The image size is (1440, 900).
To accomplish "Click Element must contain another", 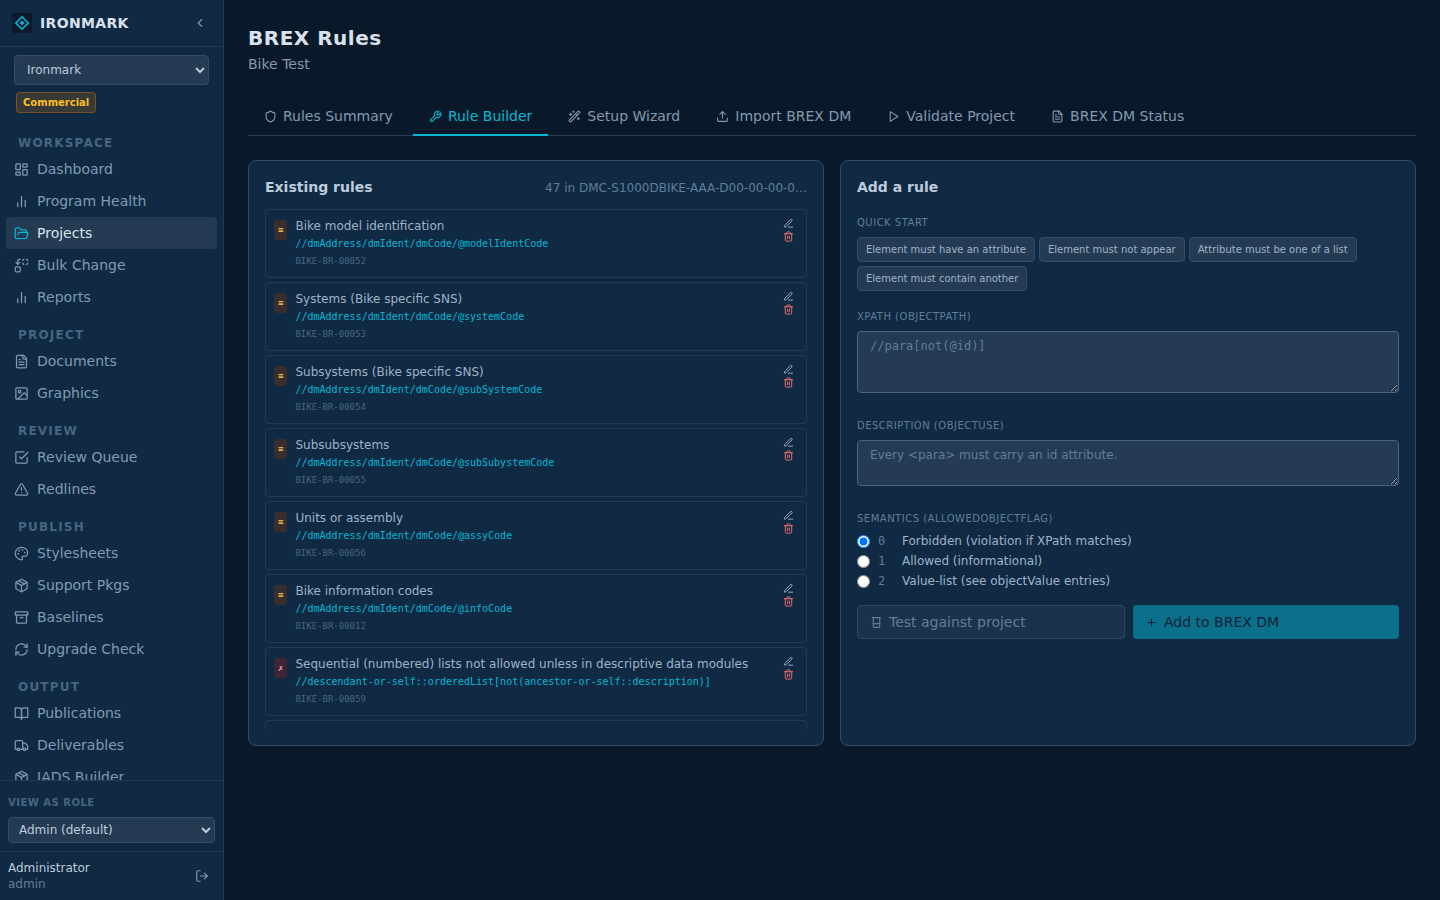I will 942,279.
